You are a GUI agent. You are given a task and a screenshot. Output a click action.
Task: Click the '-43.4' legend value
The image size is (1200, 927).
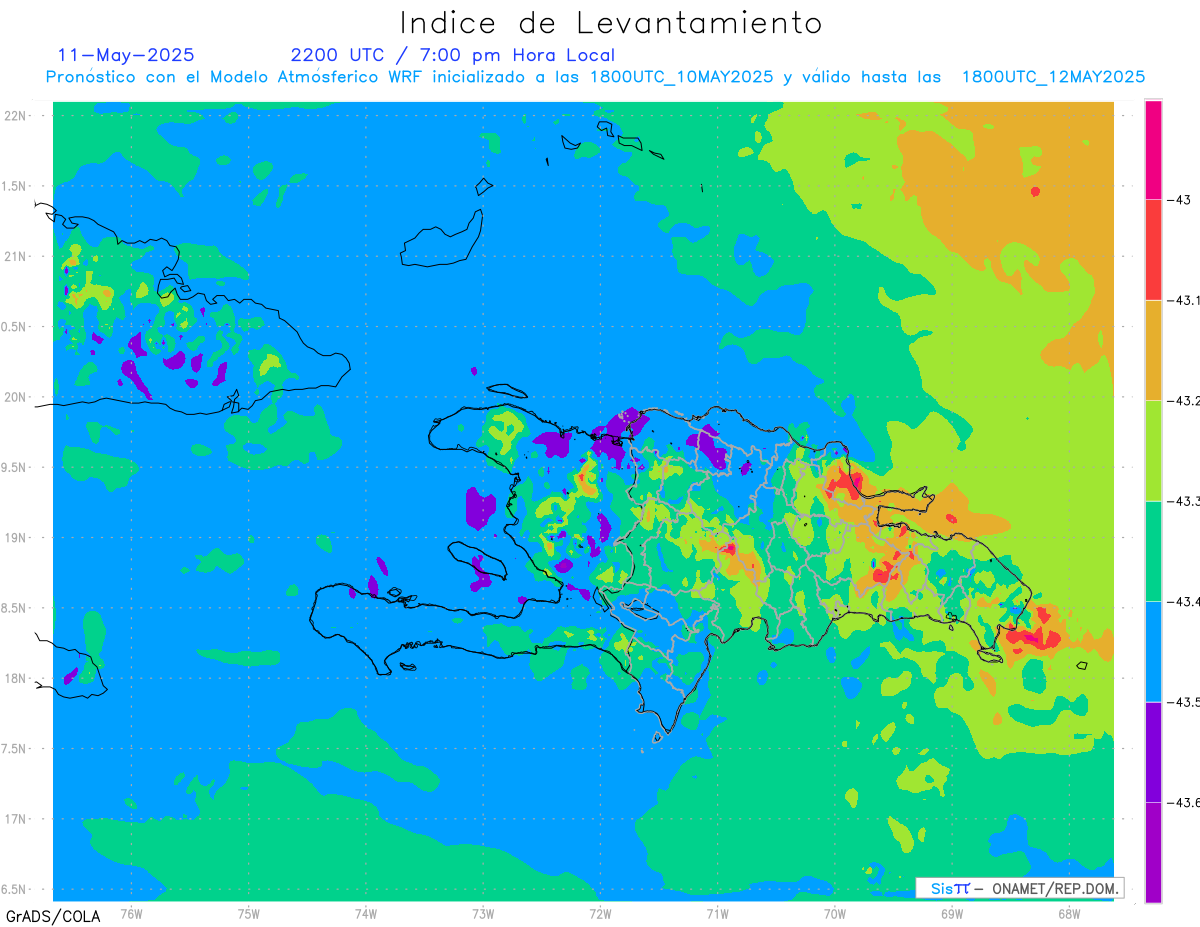coord(1184,602)
